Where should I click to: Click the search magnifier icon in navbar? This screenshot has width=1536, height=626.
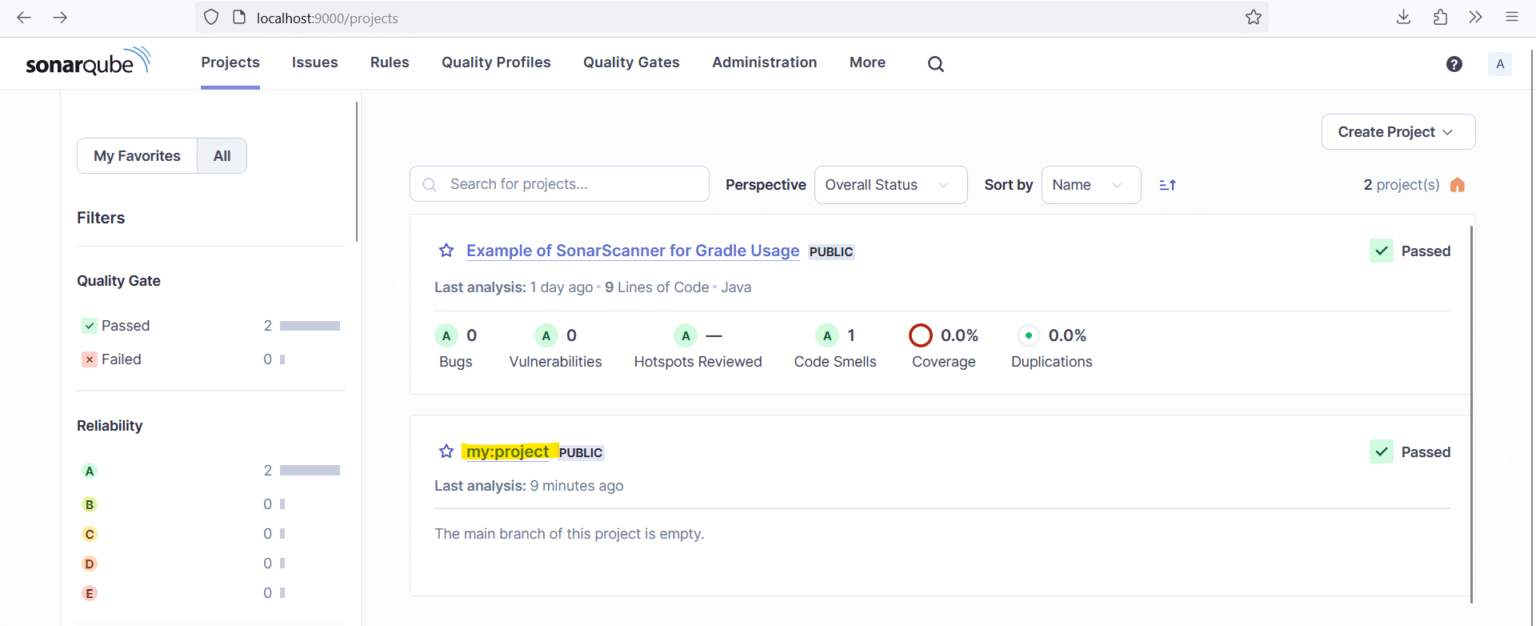tap(935, 63)
